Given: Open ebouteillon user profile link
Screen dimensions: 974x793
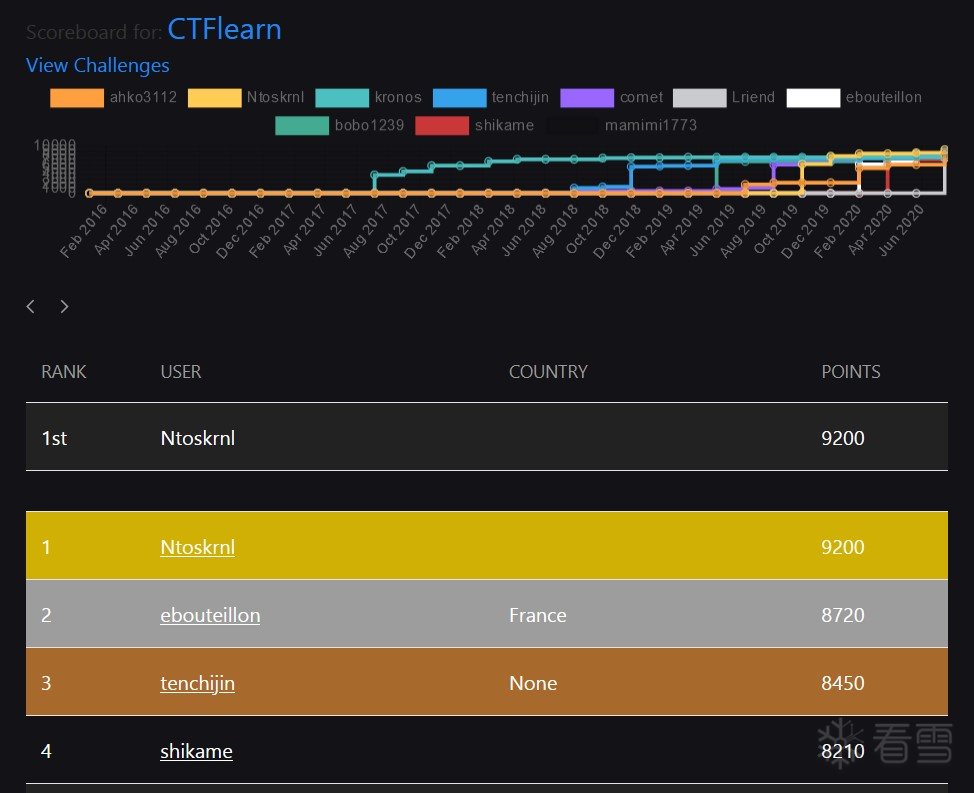Looking at the screenshot, I should [210, 615].
